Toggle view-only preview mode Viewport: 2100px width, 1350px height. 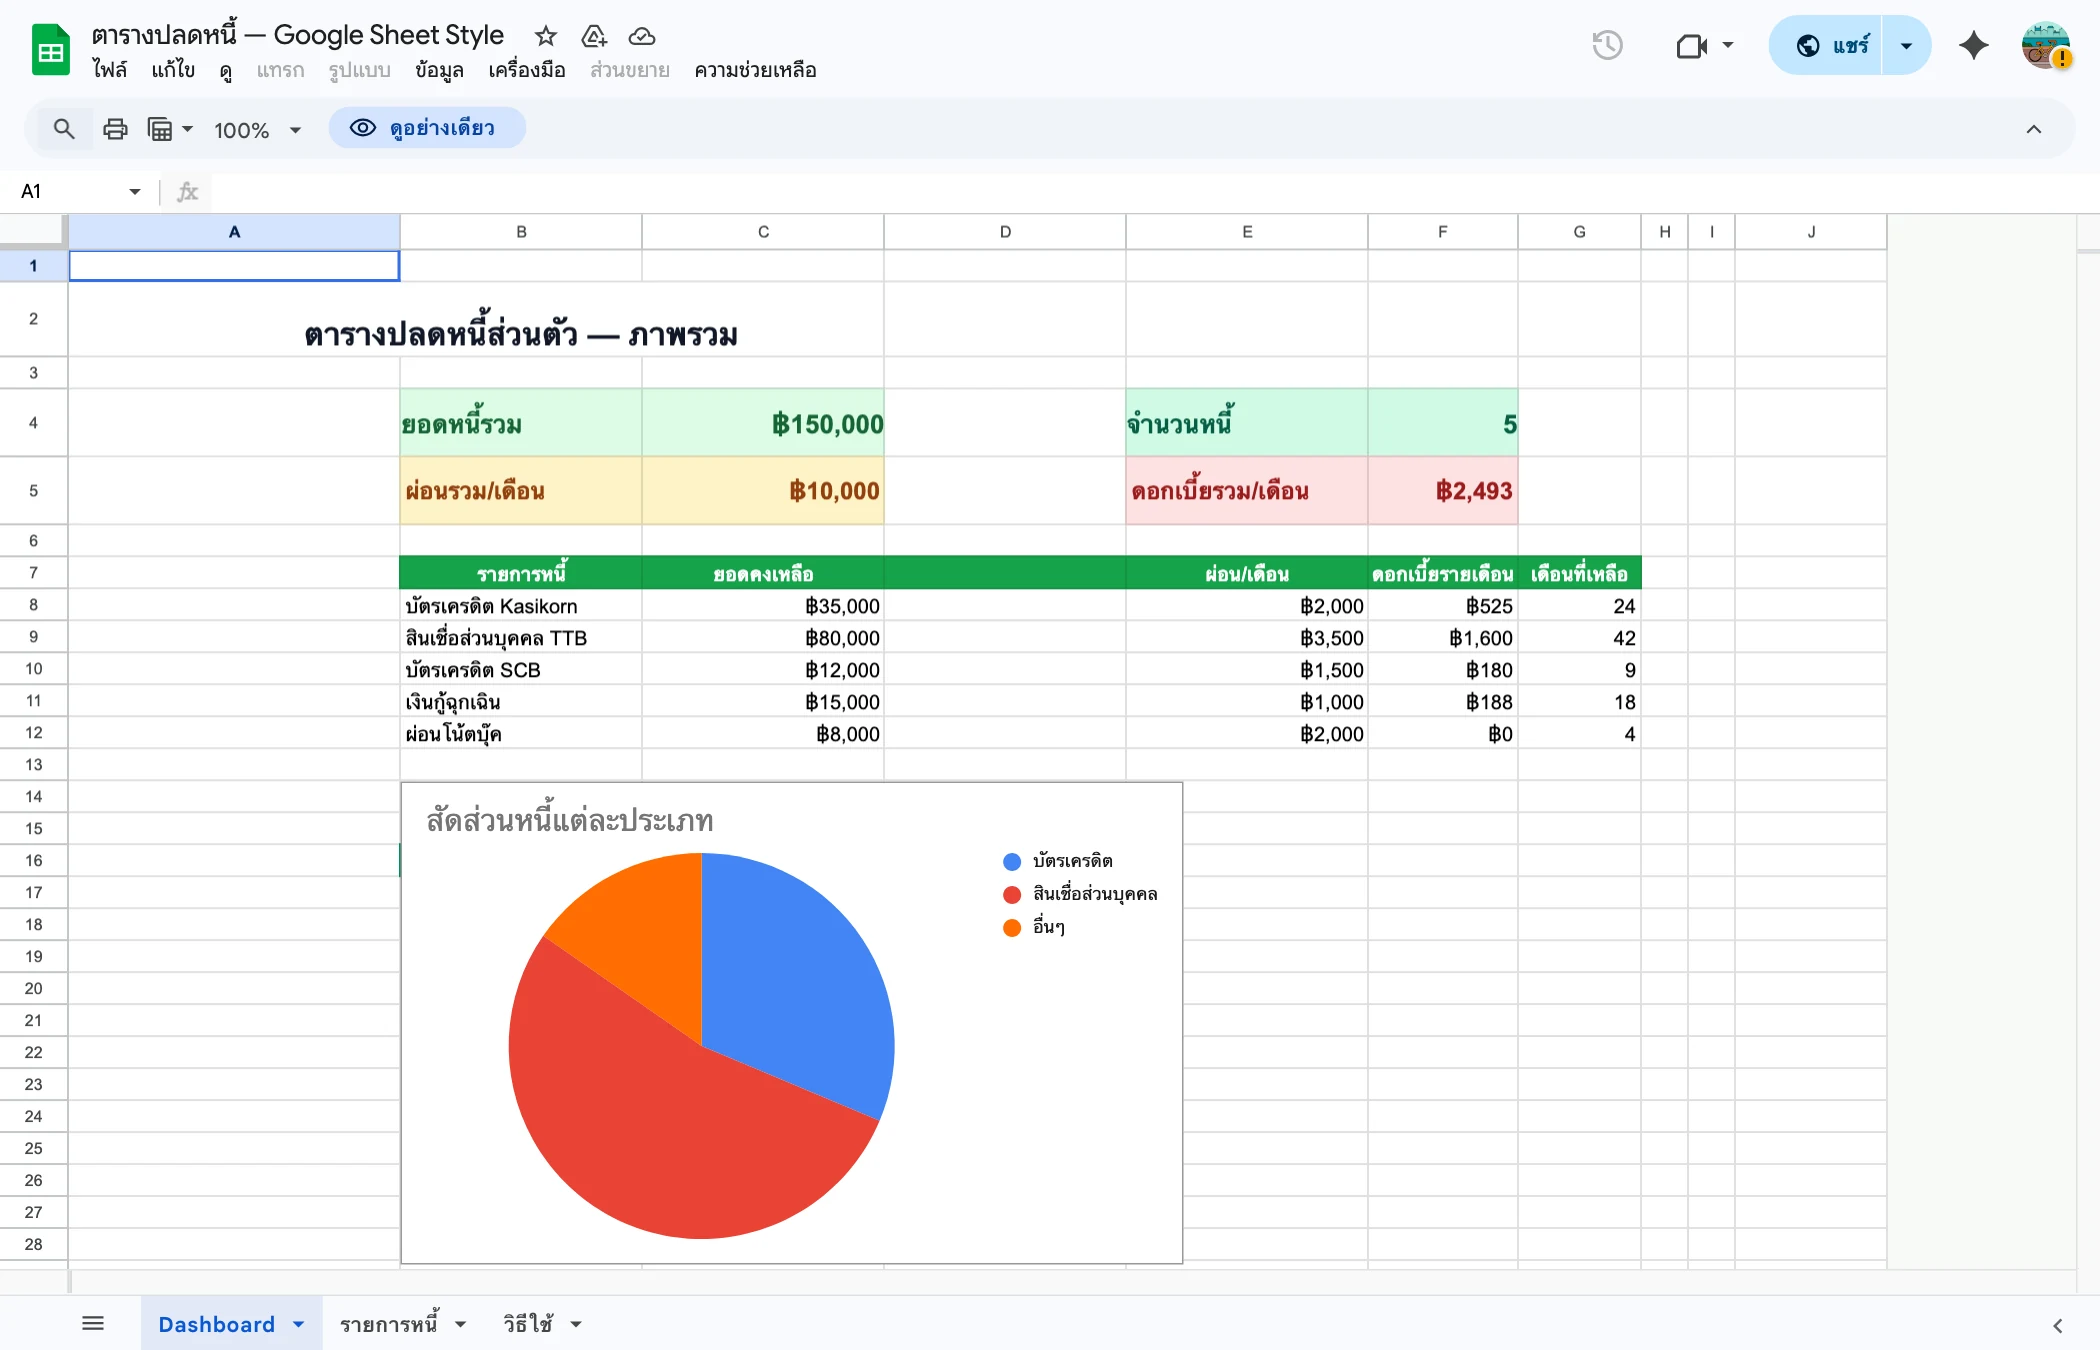tap(428, 128)
